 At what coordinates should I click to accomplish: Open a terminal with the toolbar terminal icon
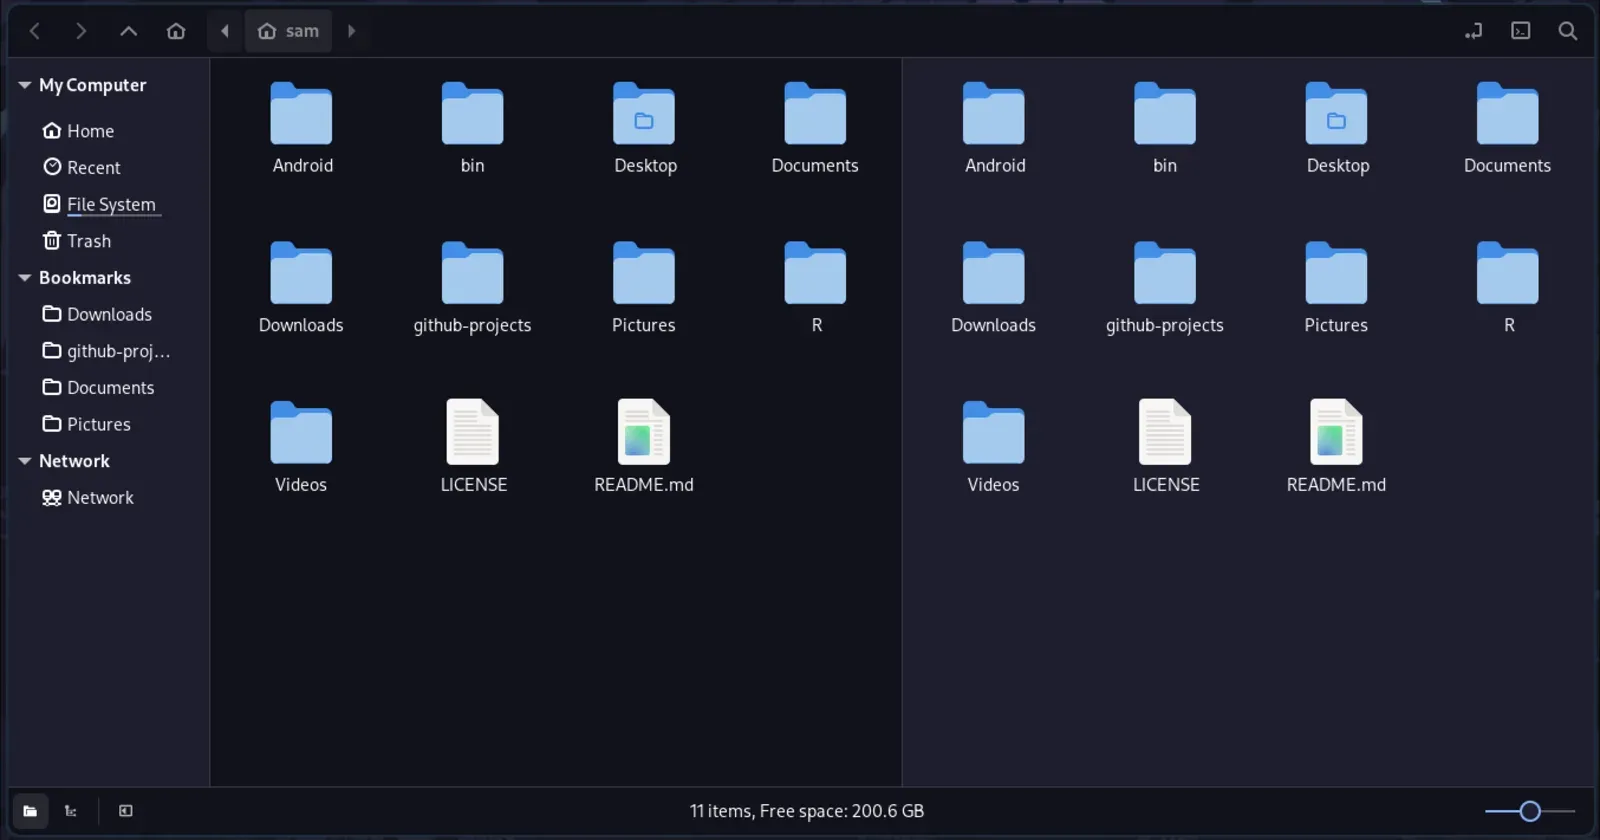click(1521, 31)
